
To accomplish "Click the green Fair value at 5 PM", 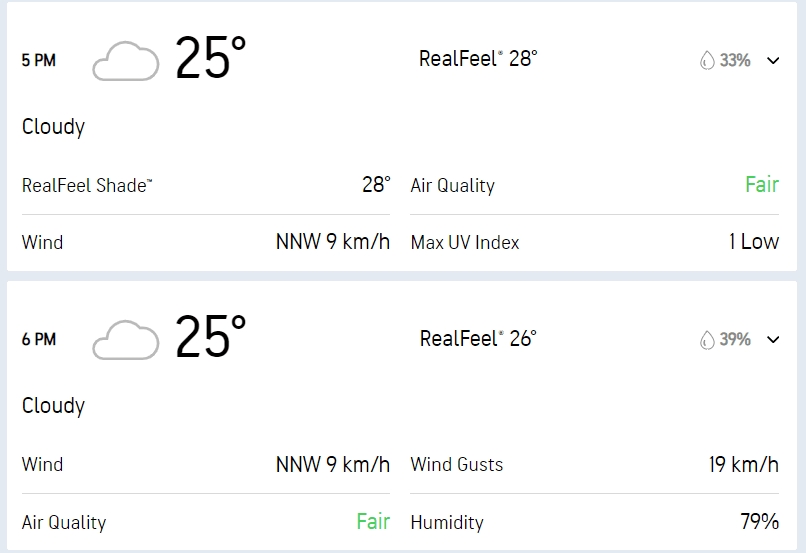I will (762, 185).
